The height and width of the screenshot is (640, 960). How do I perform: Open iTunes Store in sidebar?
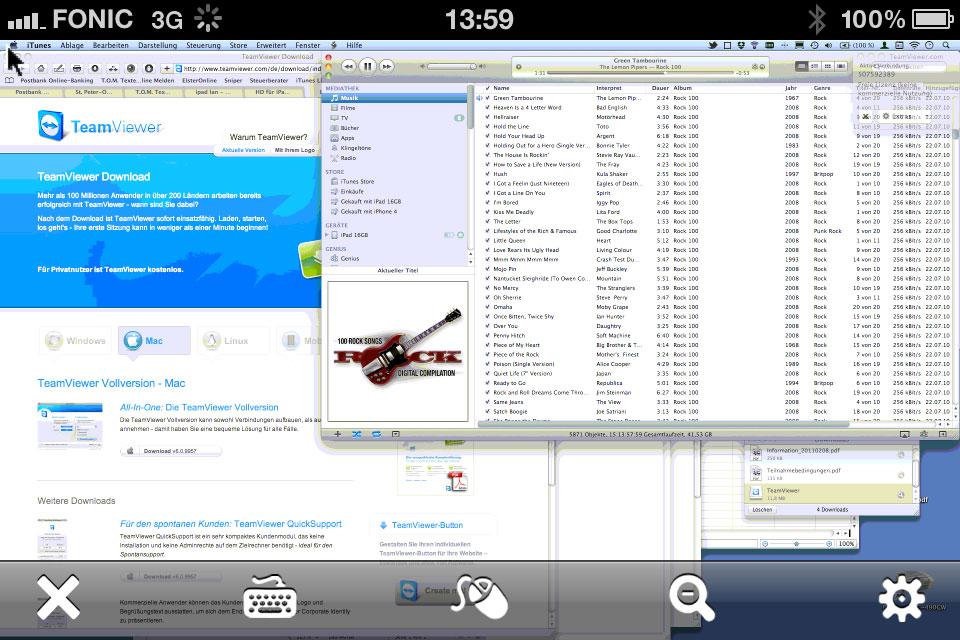(x=395, y=181)
